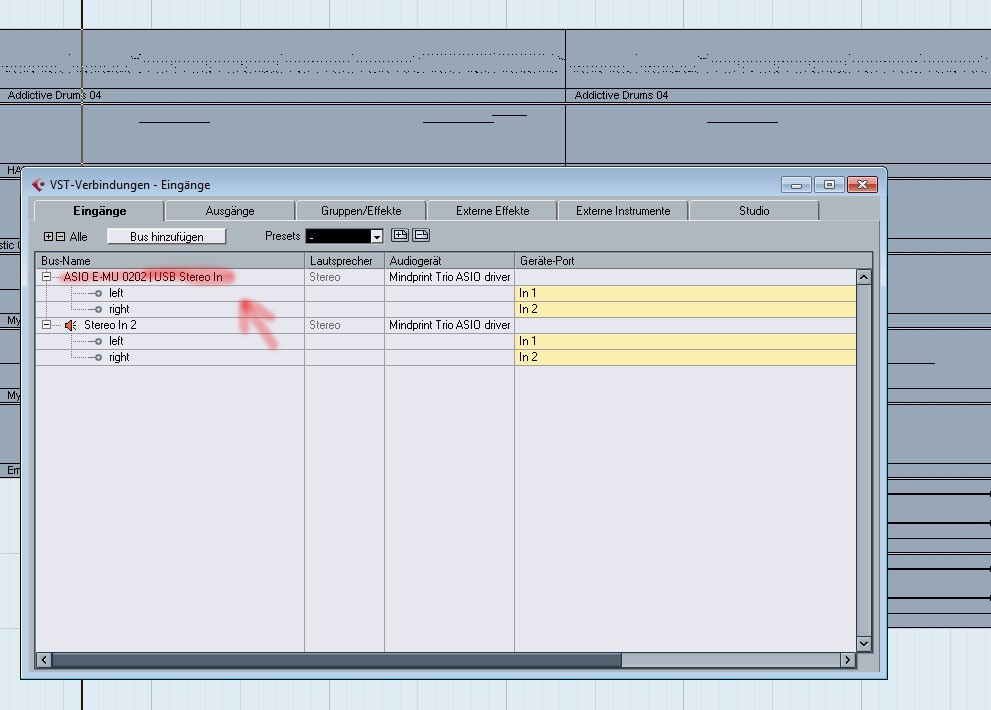This screenshot has width=991, height=710.
Task: Expand all buses with plus icon
Action: tap(48, 236)
